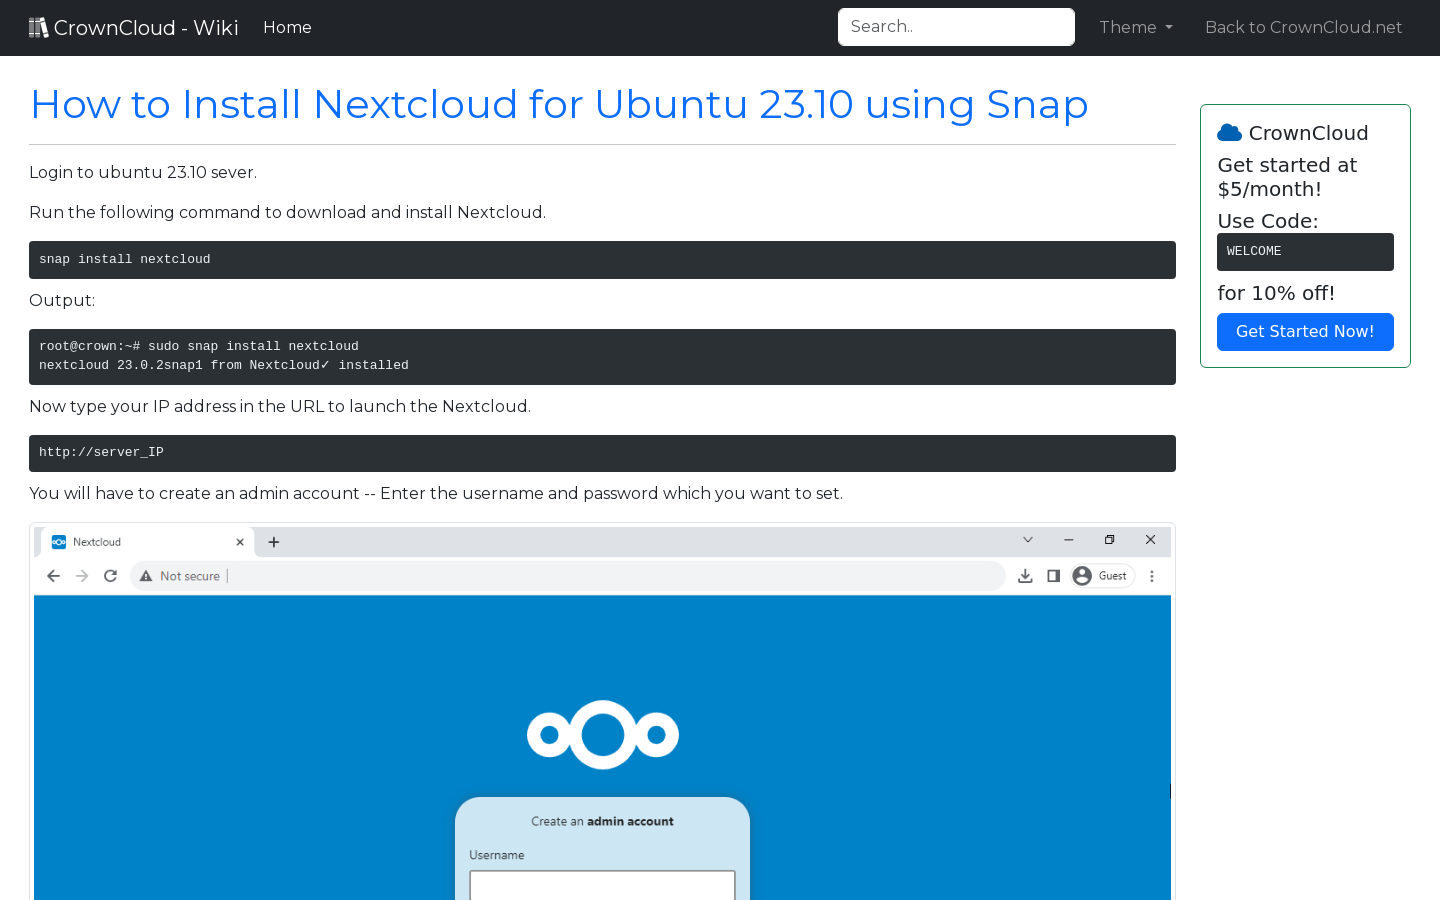This screenshot has height=900, width=1440.
Task: Click the Not secure warning icon
Action: (145, 576)
